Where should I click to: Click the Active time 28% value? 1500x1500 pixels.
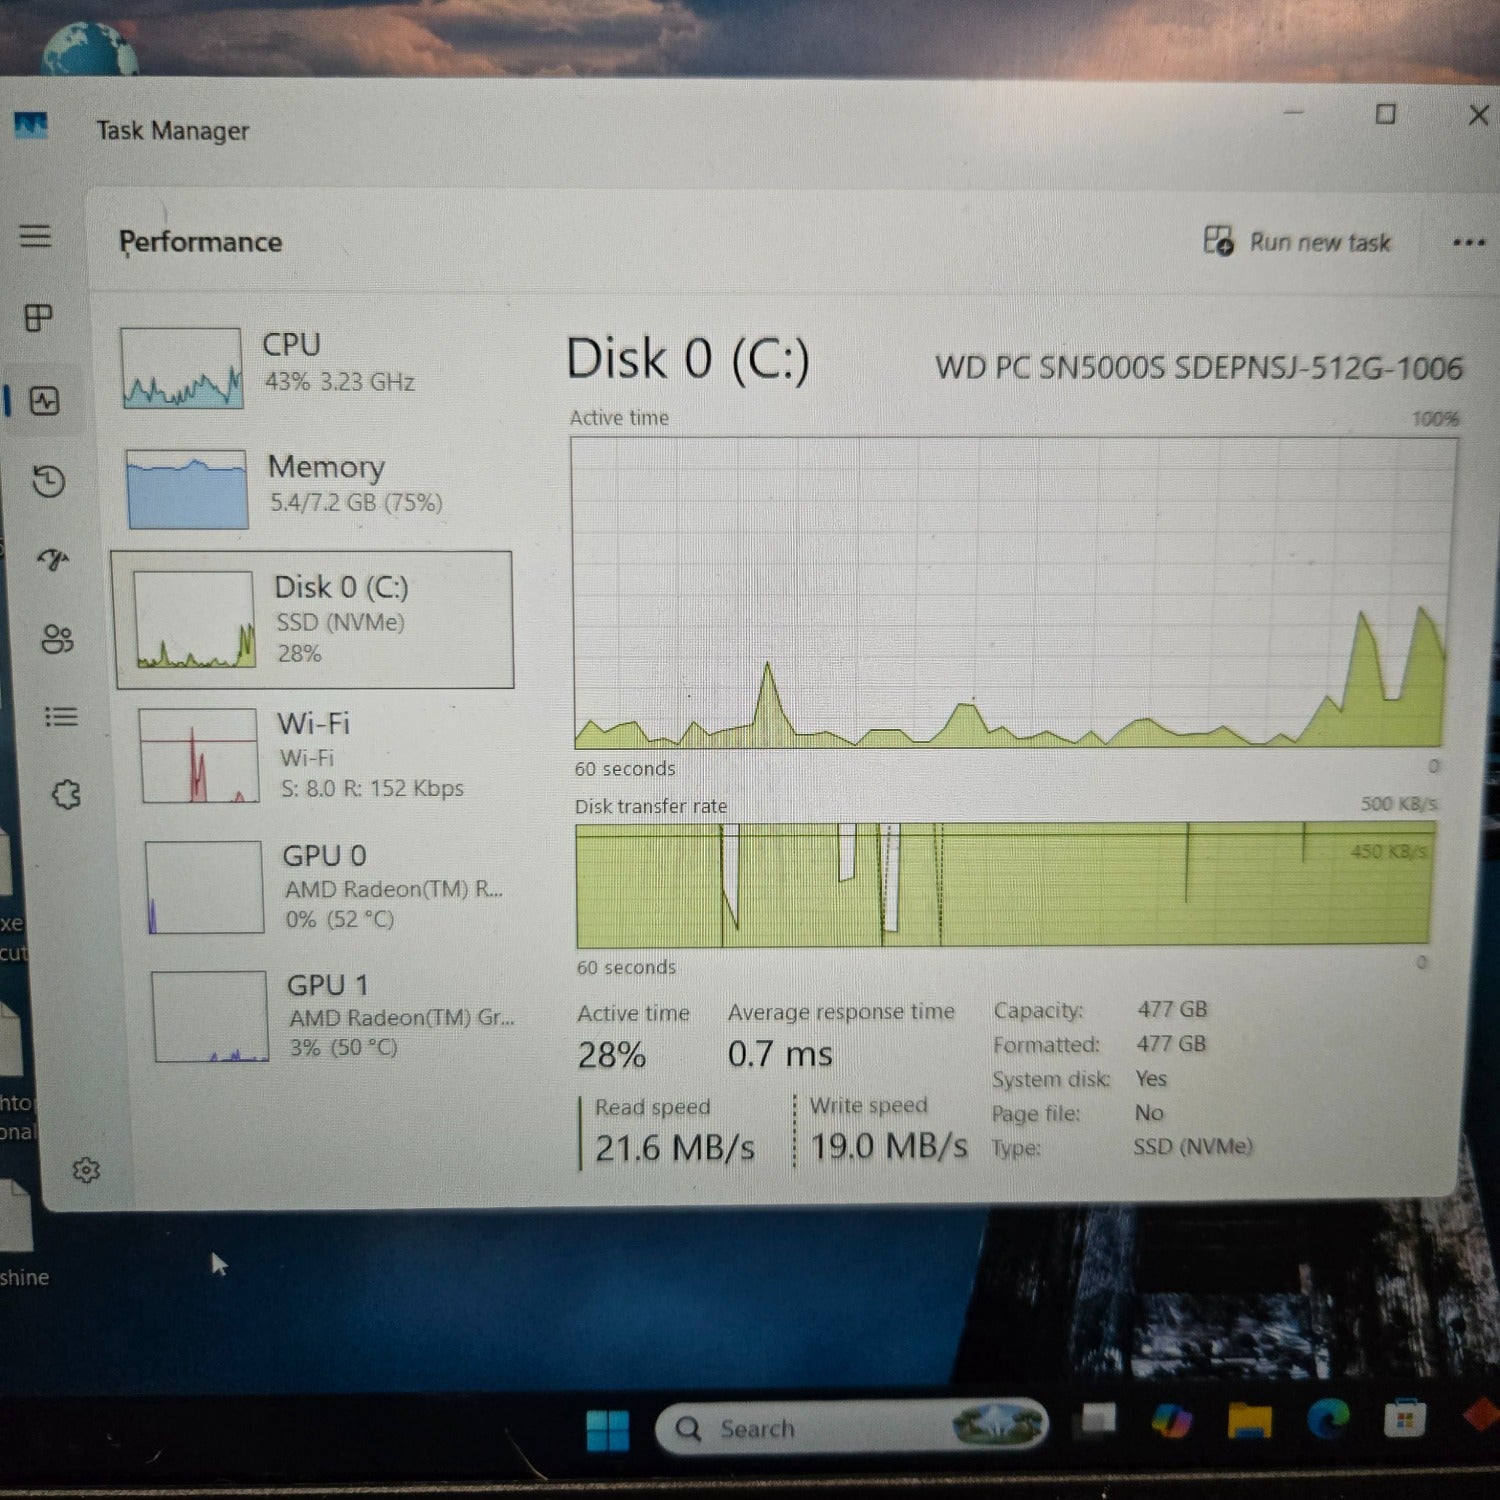pos(612,1055)
